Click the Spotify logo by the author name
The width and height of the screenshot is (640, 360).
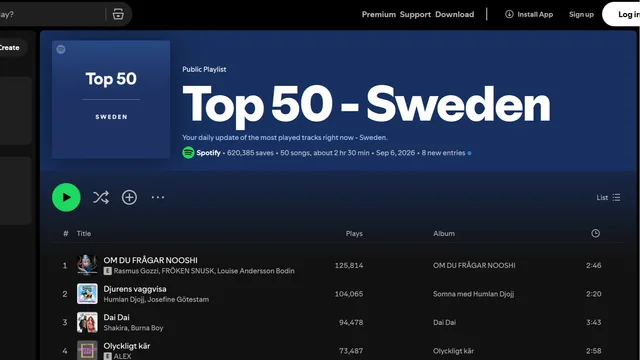tap(188, 153)
